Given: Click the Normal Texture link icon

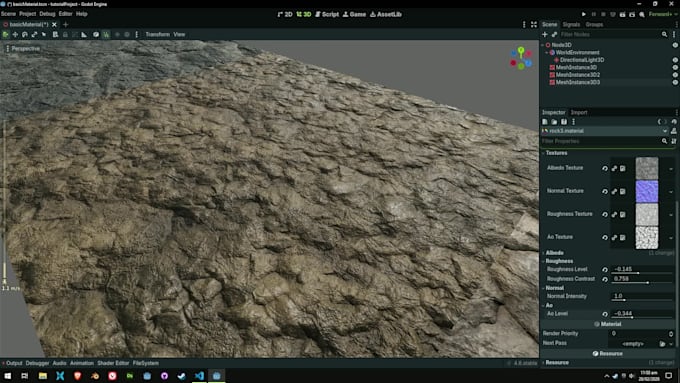Looking at the screenshot, I should pos(614,191).
